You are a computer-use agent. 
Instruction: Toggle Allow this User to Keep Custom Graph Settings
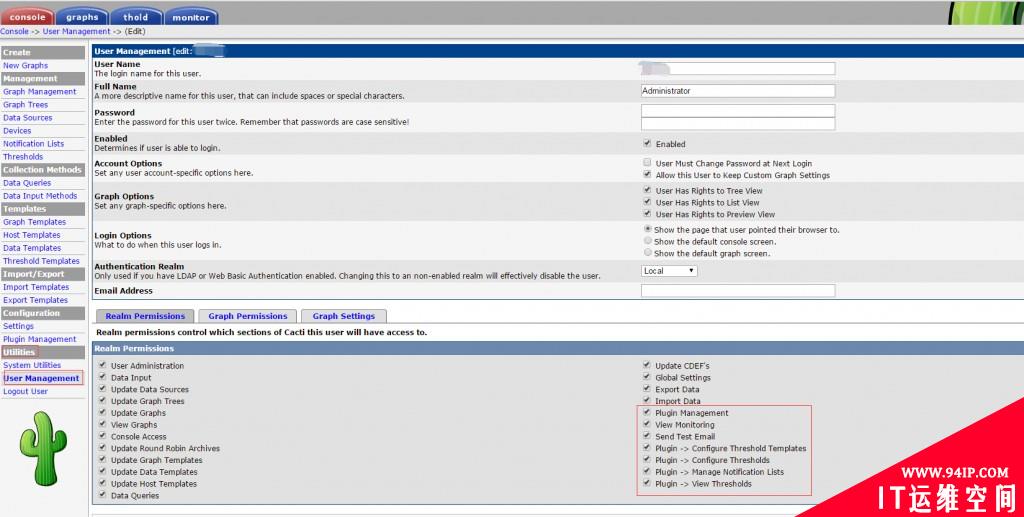(647, 174)
